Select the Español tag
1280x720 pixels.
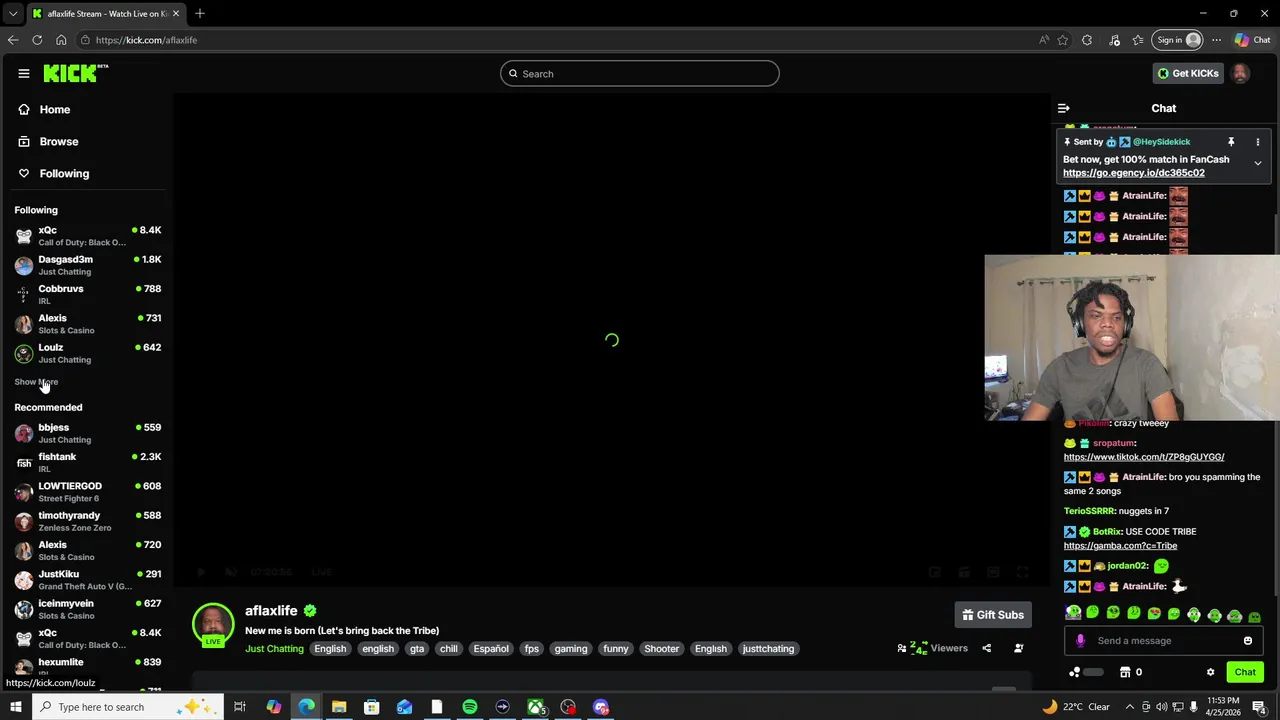pos(491,649)
